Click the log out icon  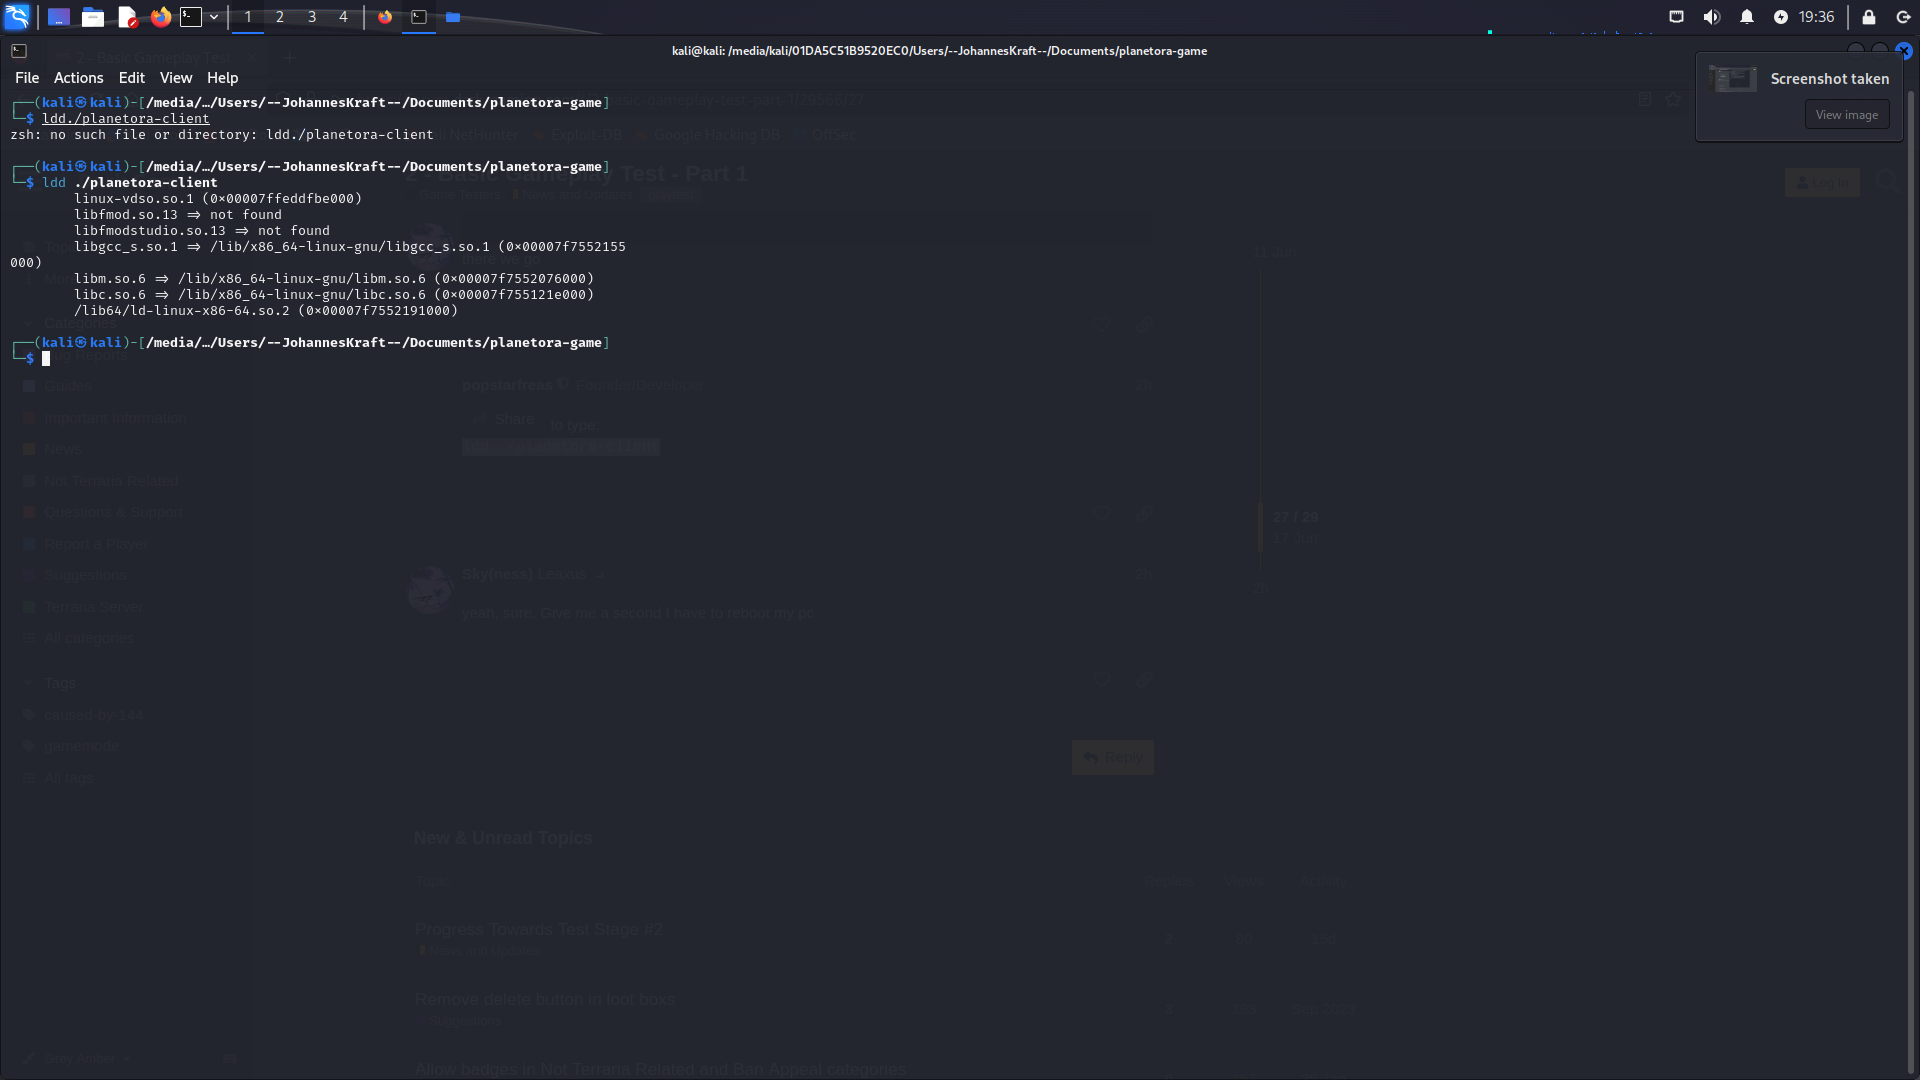click(x=1903, y=16)
